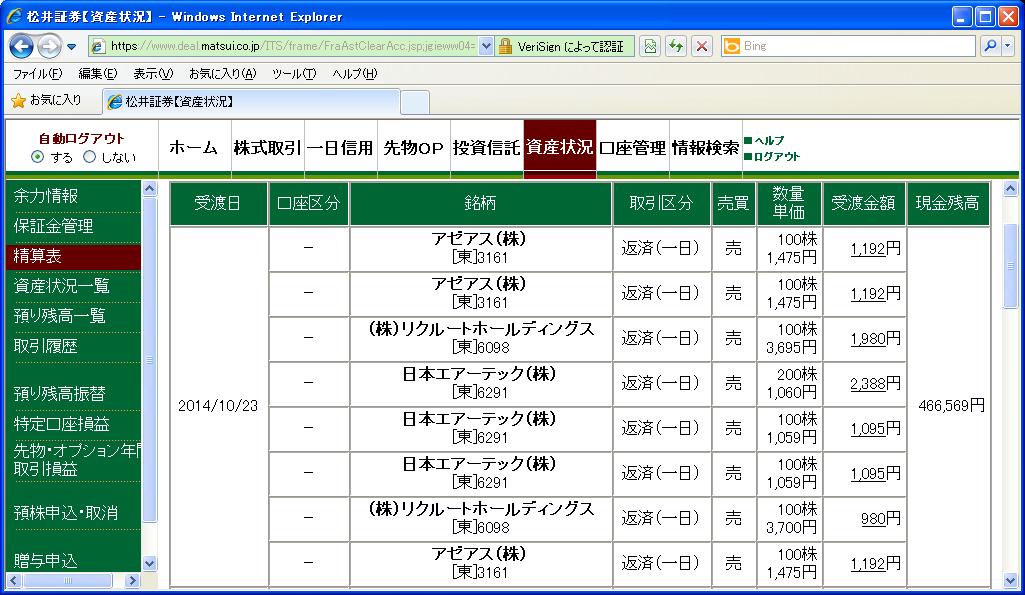1025x595 pixels.
Task: Click the Internet Explorer title bar icon
Action: [x=14, y=16]
